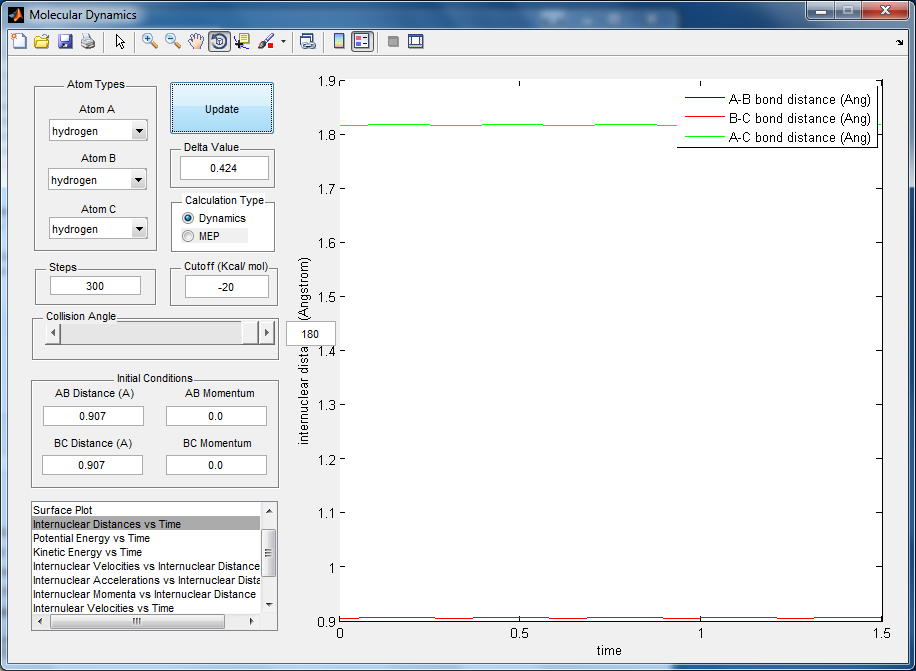The width and height of the screenshot is (916, 671).
Task: Click the Collision Angle slider right arrow
Action: [x=266, y=333]
